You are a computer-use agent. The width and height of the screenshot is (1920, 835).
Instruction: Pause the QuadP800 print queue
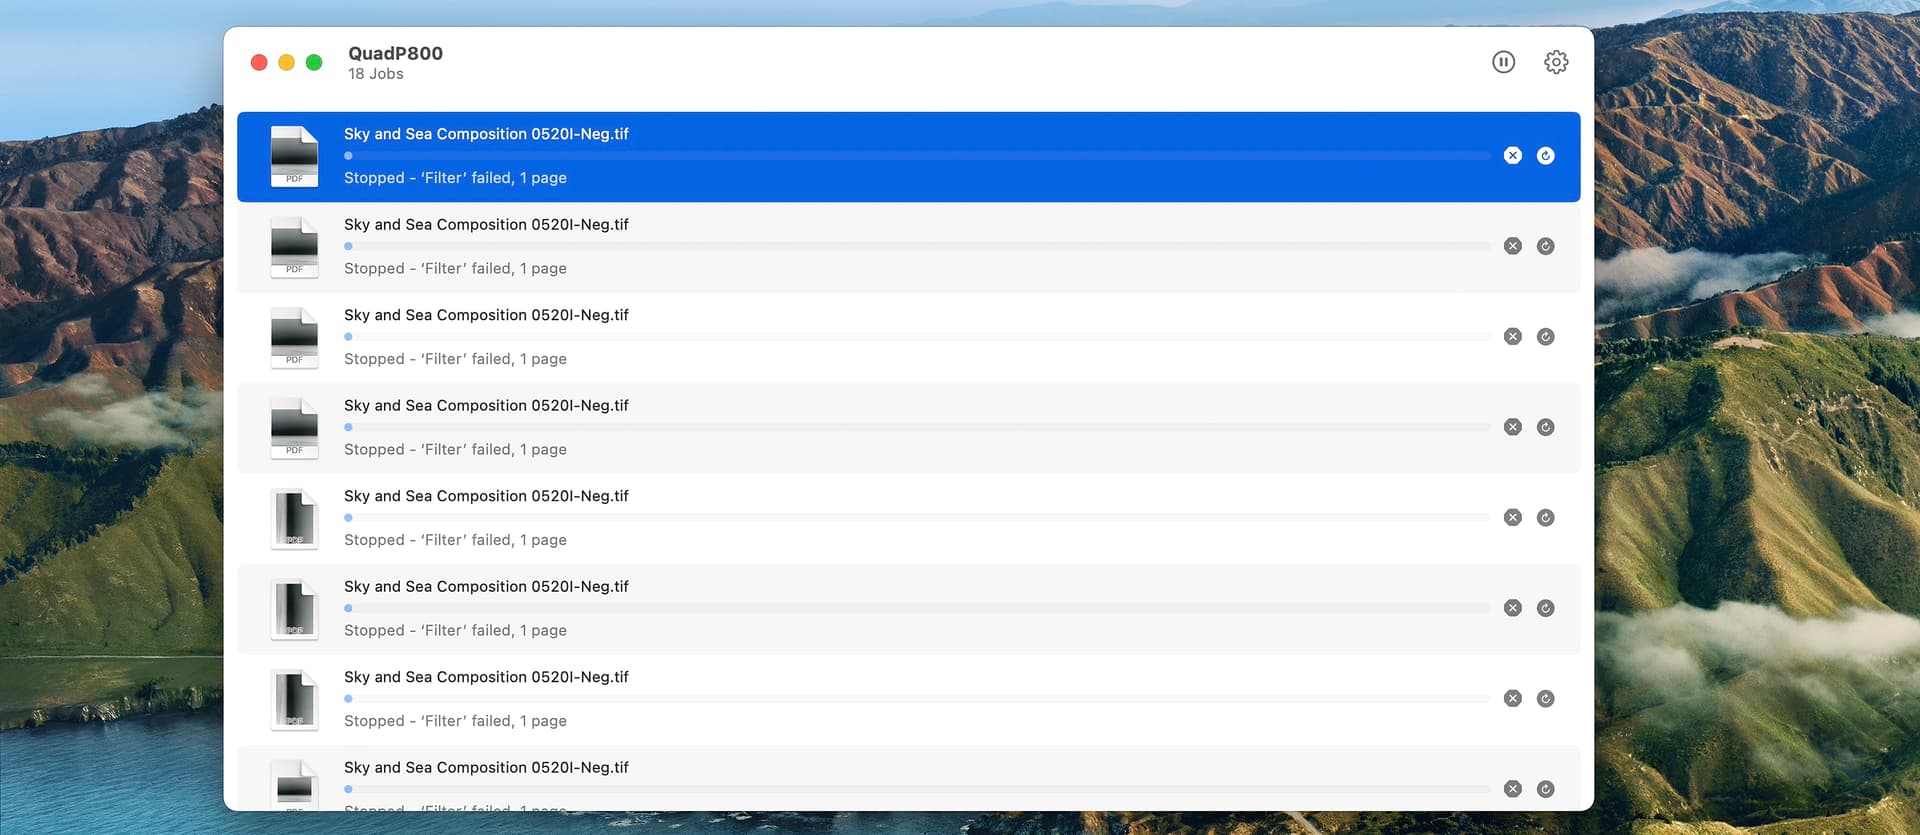coord(1503,62)
